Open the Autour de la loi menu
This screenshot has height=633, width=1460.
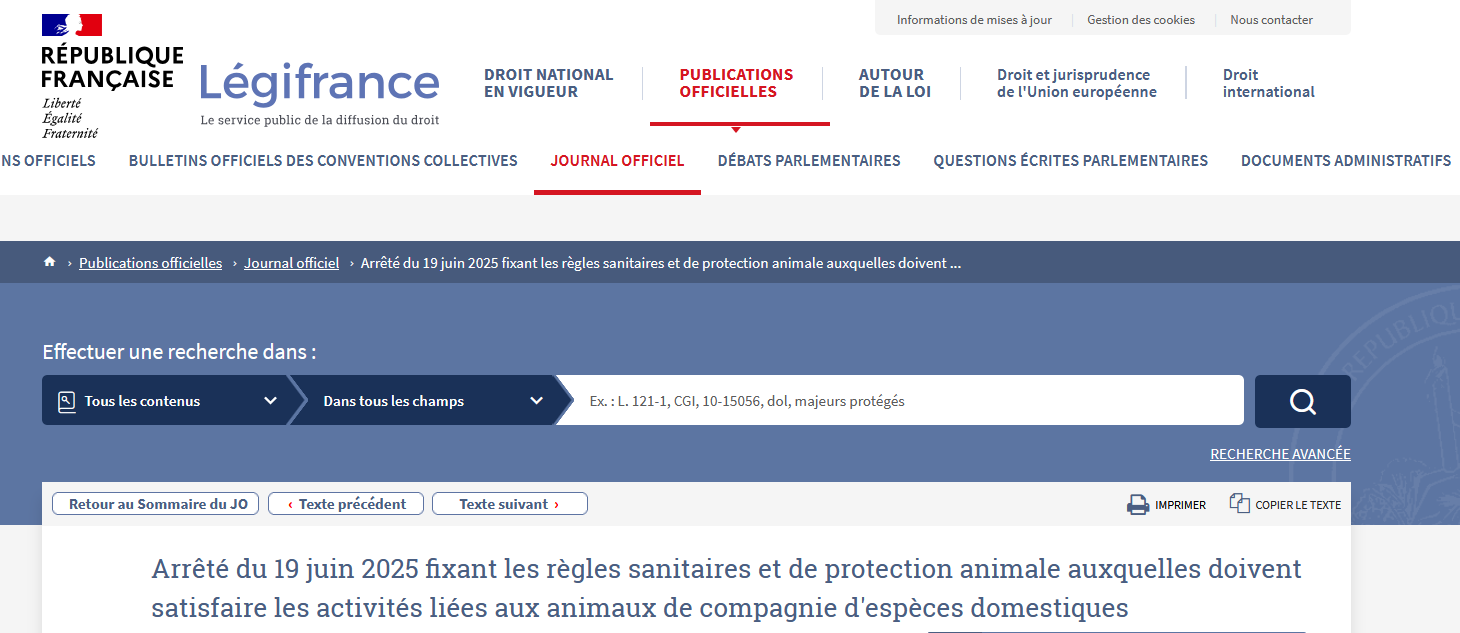pyautogui.click(x=894, y=83)
